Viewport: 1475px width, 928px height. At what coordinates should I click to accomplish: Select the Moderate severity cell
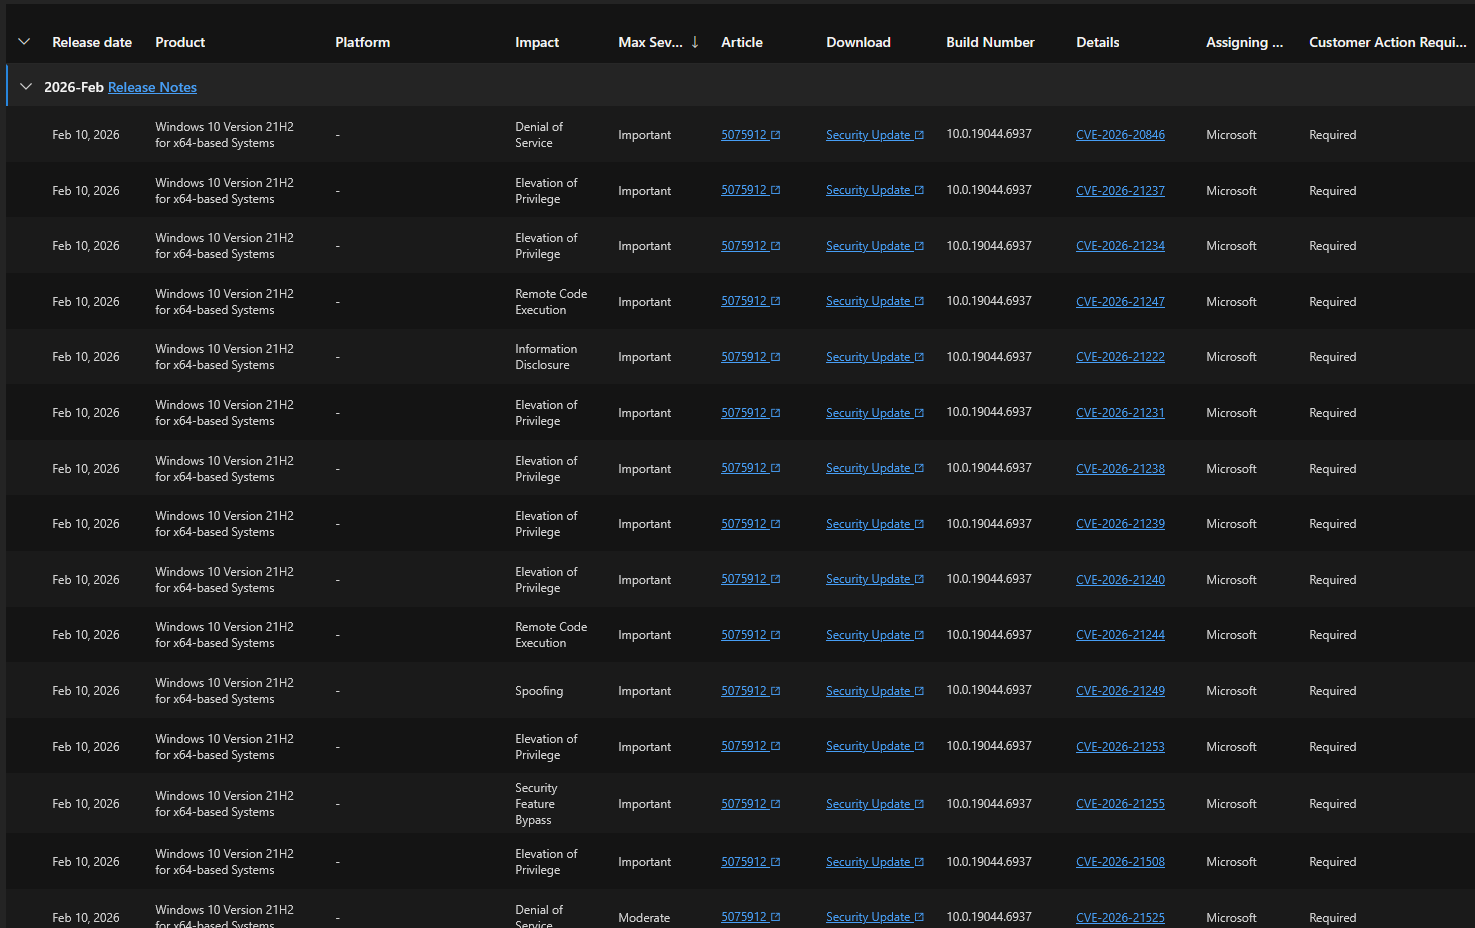click(644, 918)
